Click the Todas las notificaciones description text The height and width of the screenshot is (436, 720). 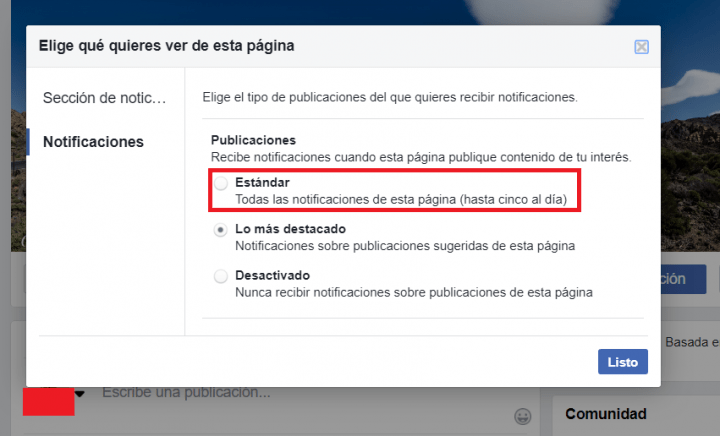[401, 200]
